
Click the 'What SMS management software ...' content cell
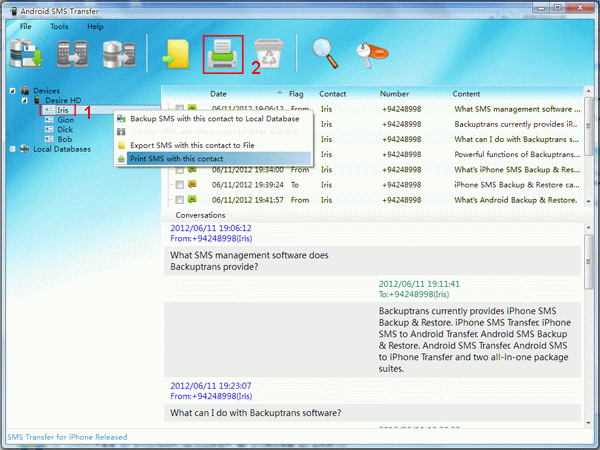(x=517, y=109)
